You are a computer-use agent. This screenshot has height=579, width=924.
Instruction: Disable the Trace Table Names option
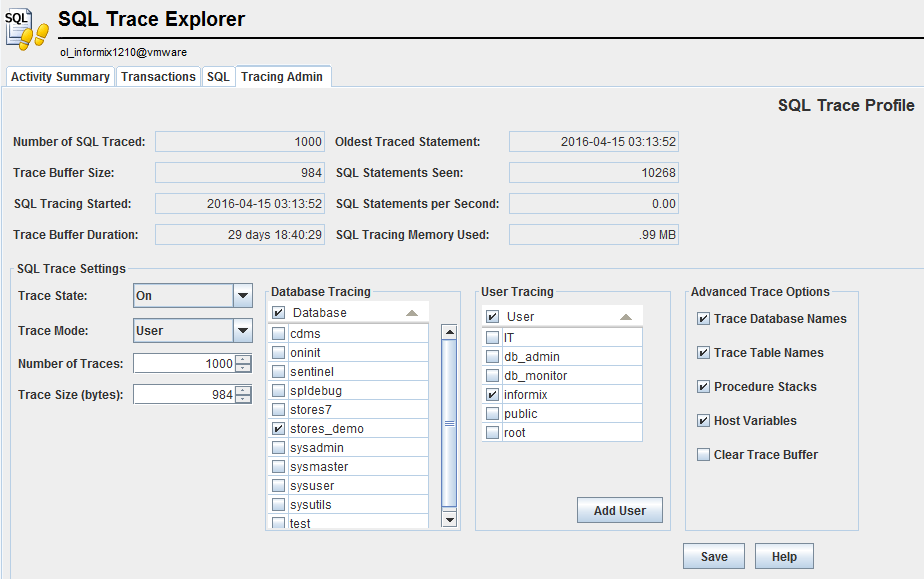tap(703, 353)
